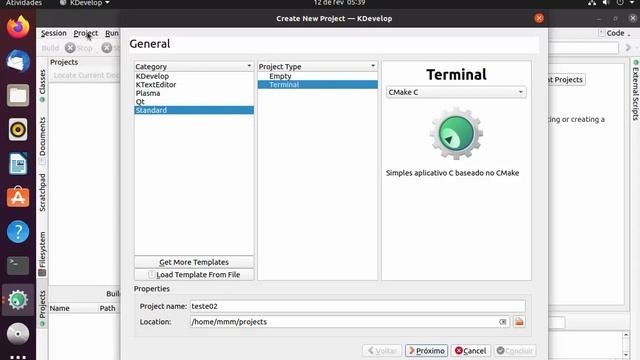Screen dimensions: 640x360
Task: Open Ubuntu Software store icon
Action: coord(18,198)
